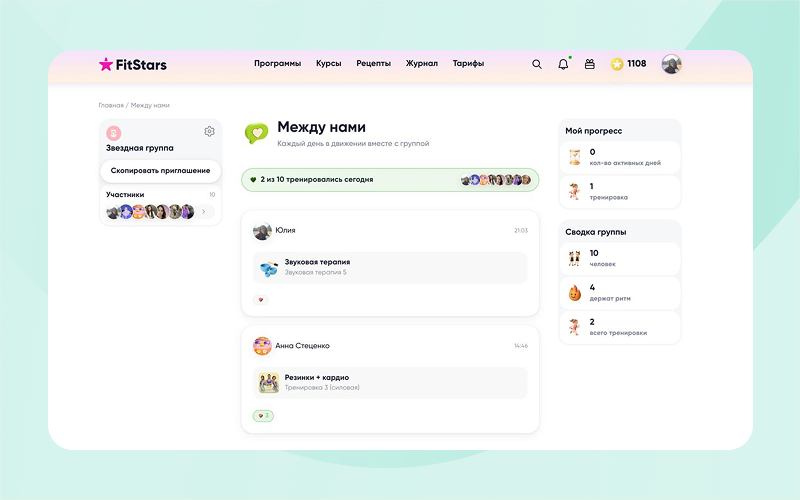The image size is (800, 500).
Task: Click the gift box icon
Action: click(590, 64)
